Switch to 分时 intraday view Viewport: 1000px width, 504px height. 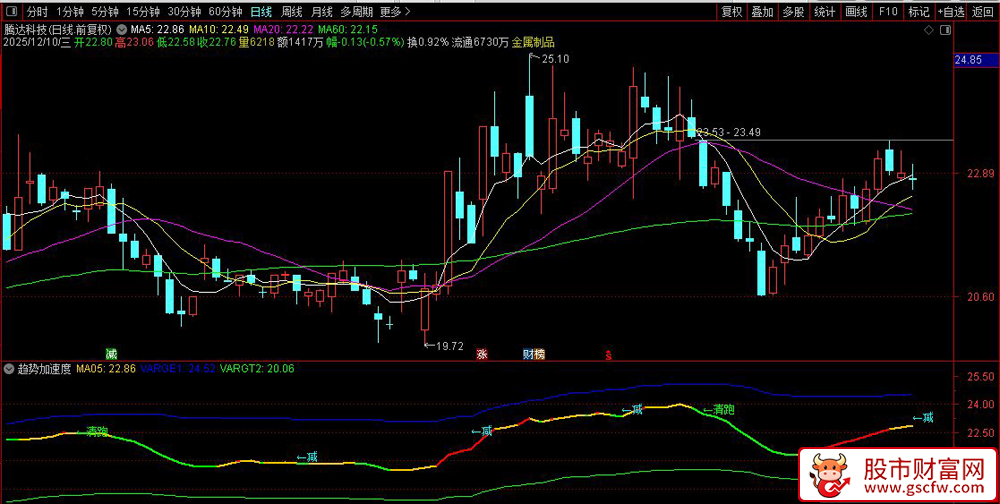point(37,12)
